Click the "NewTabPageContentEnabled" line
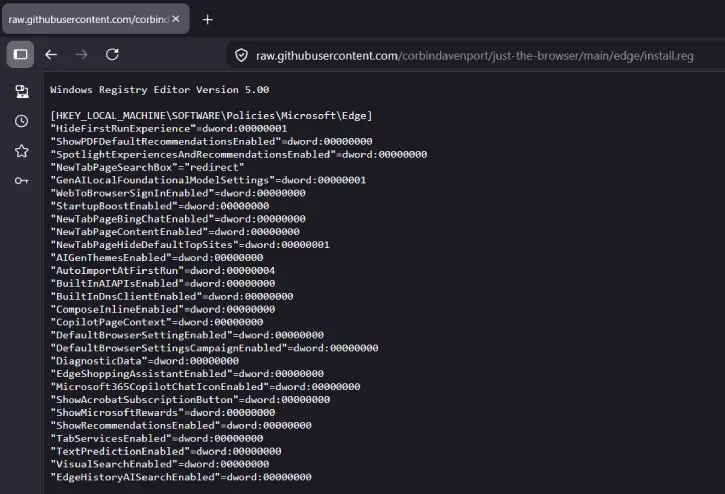The image size is (725, 494). [x=175, y=232]
